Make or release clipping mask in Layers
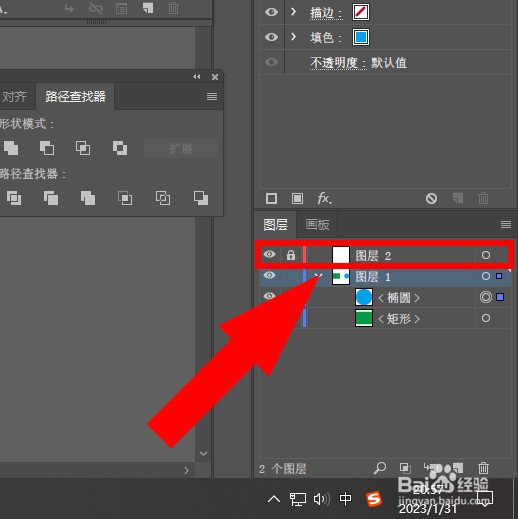 pos(405,468)
